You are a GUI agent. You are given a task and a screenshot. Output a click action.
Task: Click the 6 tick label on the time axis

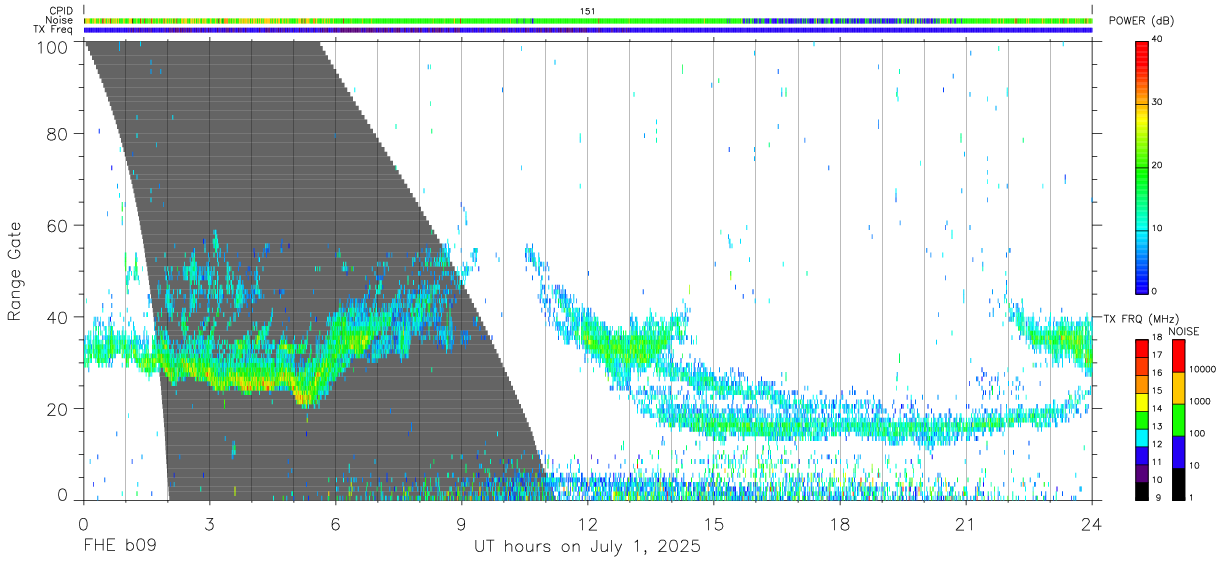(336, 523)
